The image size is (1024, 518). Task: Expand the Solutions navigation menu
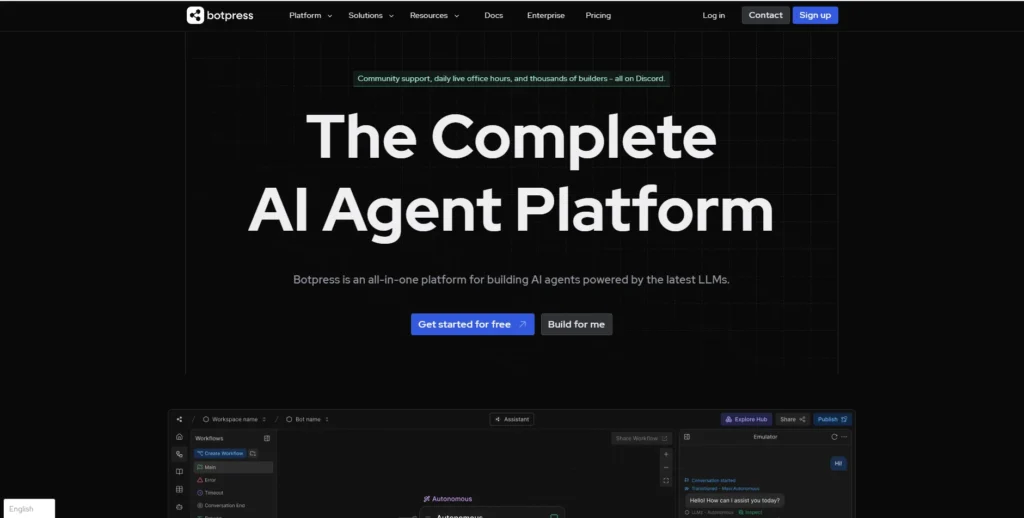coord(371,15)
